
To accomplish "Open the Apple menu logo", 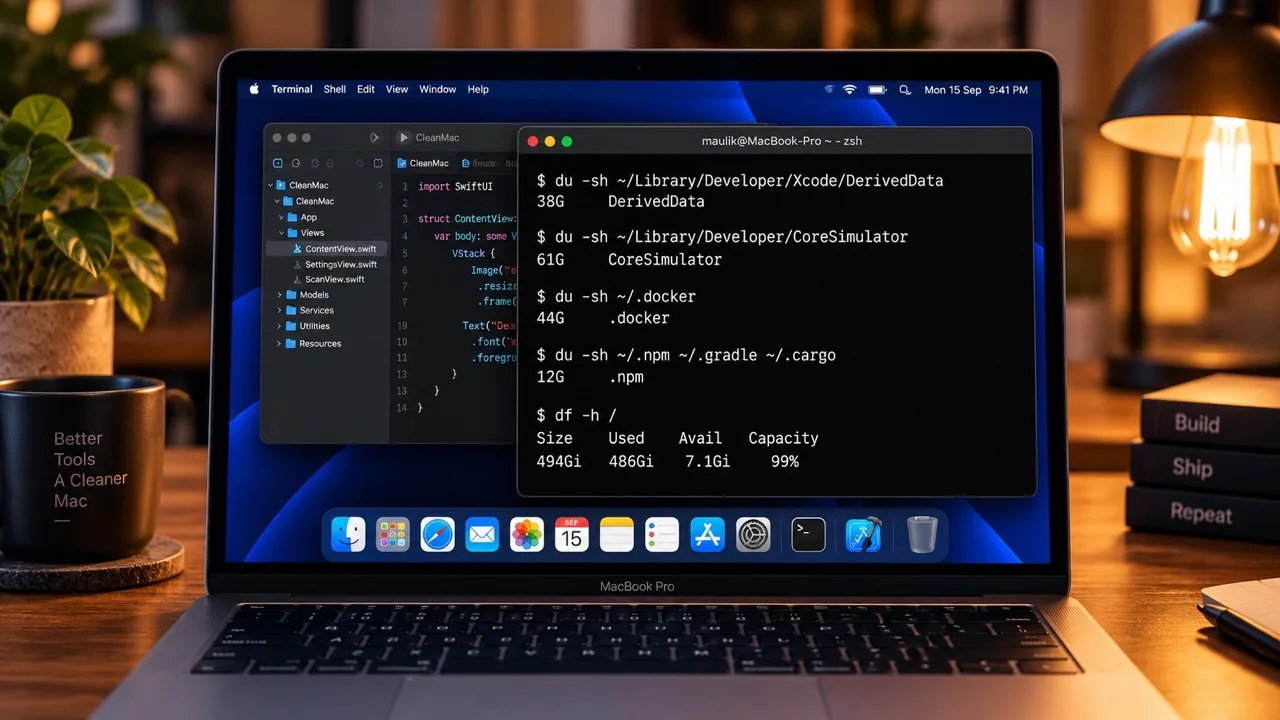I will pos(254,89).
